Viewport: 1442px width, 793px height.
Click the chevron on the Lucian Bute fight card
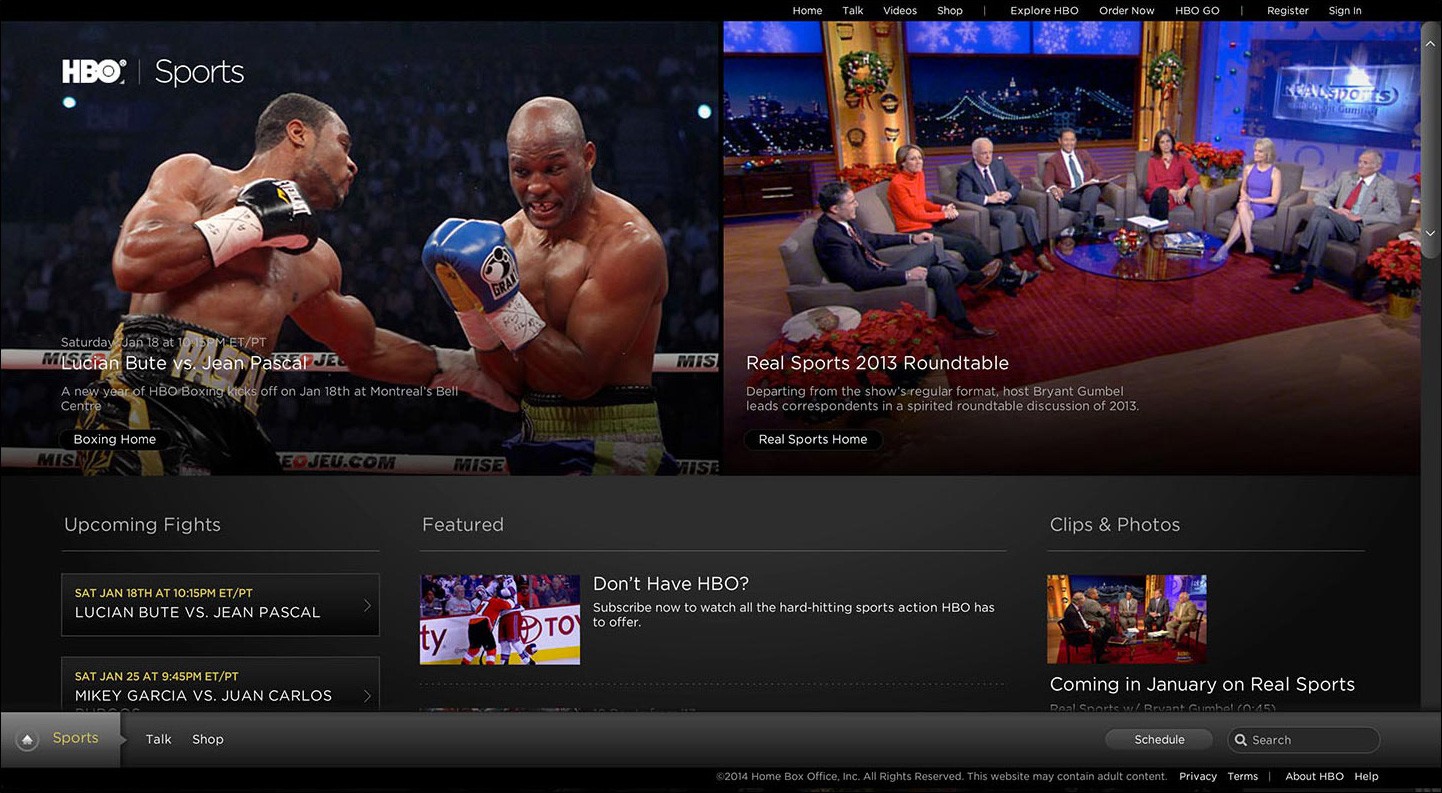click(367, 605)
